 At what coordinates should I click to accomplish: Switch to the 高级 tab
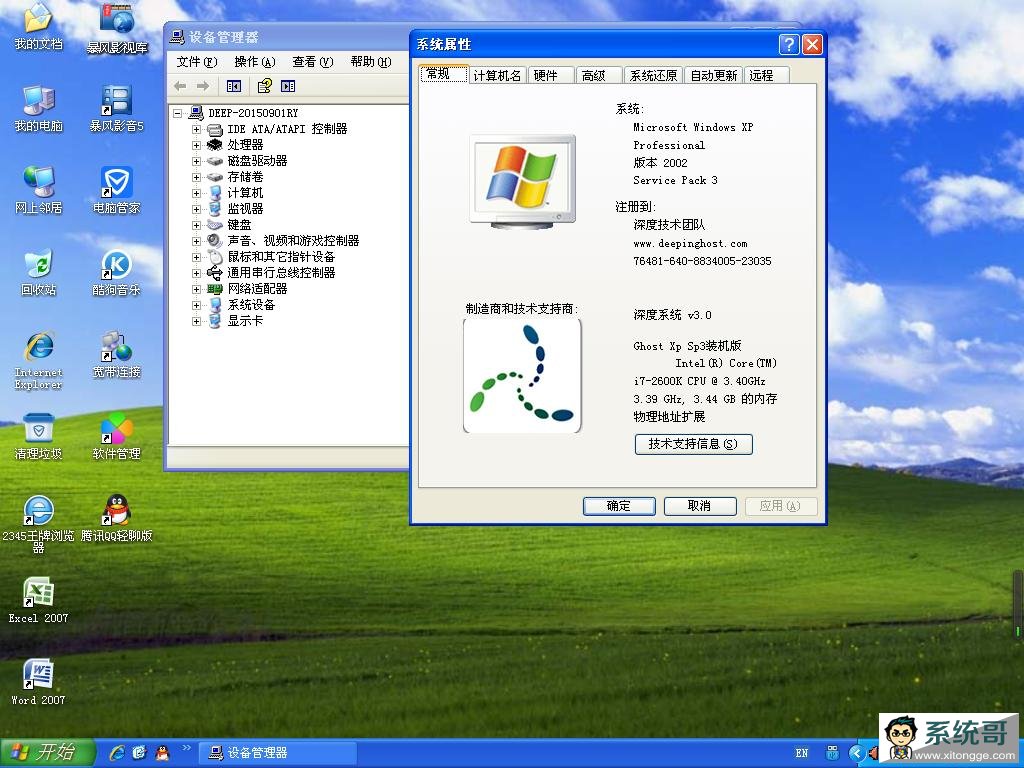point(598,76)
